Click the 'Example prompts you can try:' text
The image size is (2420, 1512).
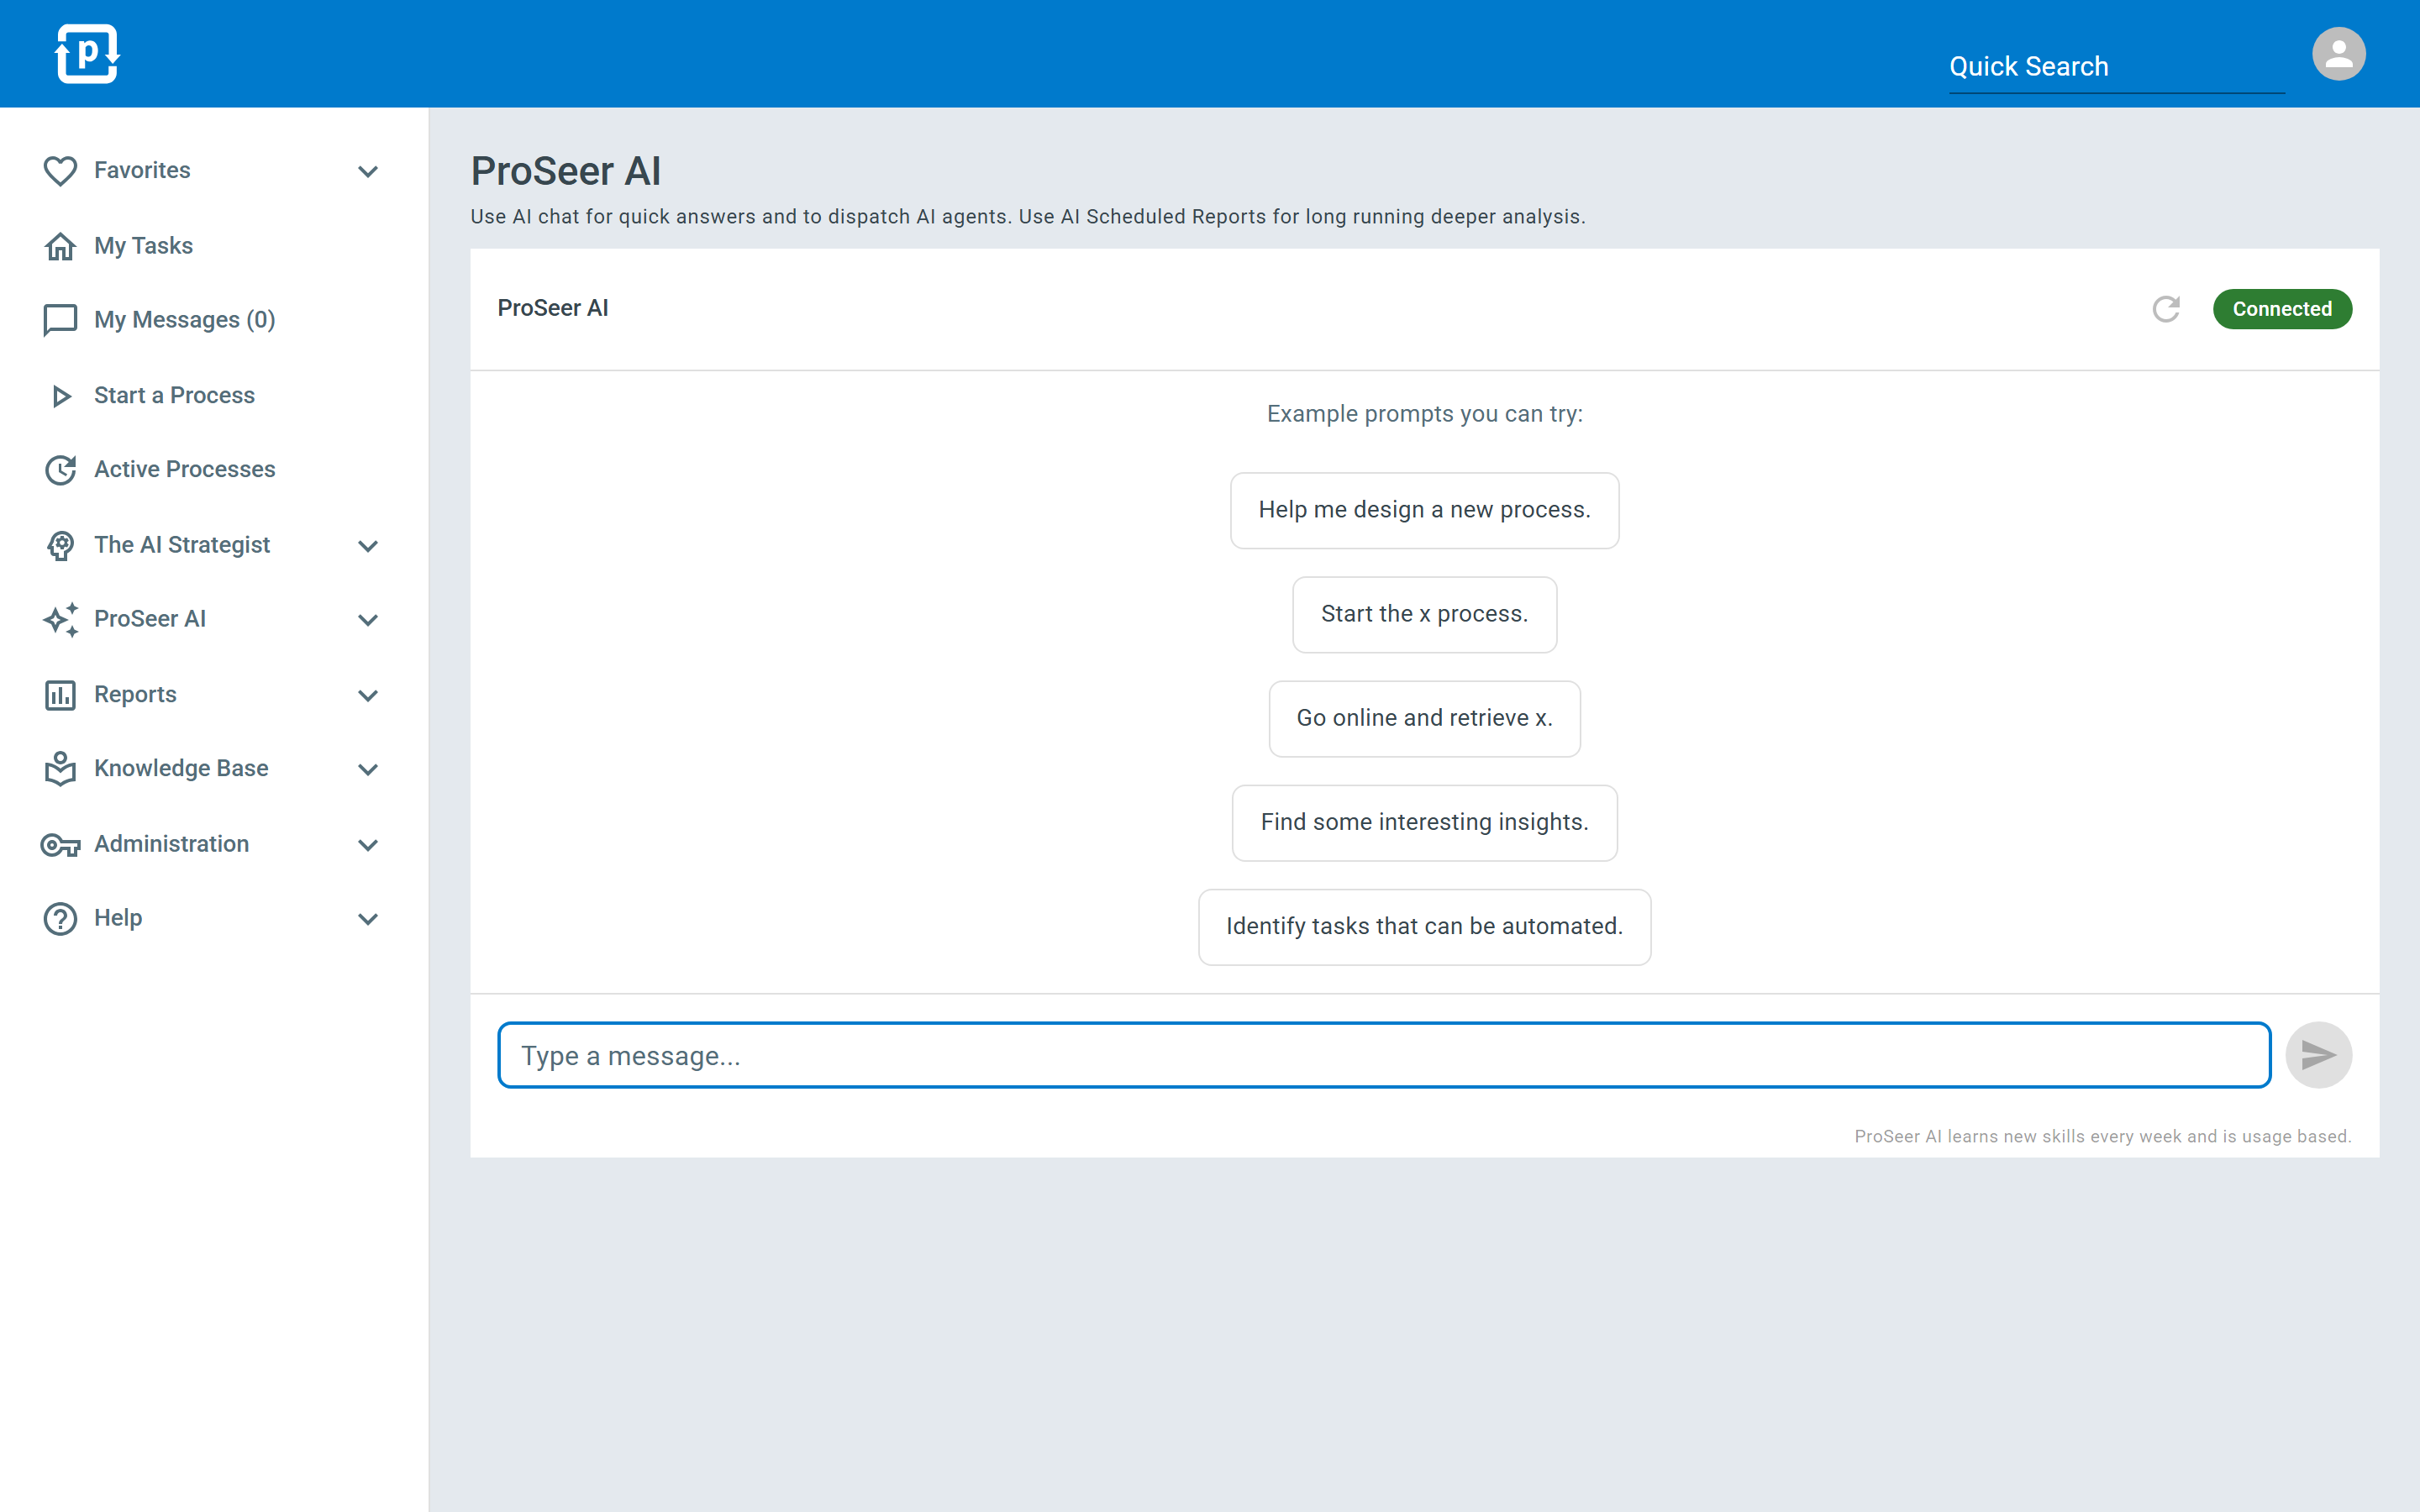(x=1424, y=414)
